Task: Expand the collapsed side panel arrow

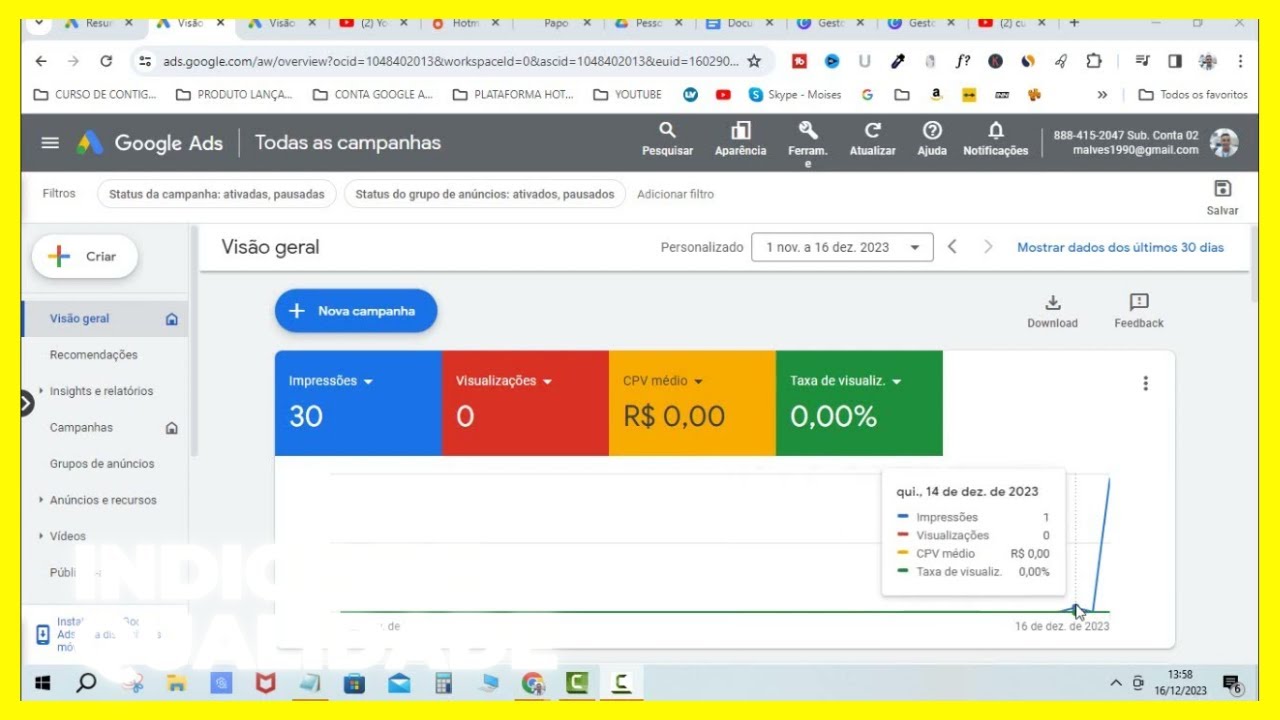Action: (27, 403)
